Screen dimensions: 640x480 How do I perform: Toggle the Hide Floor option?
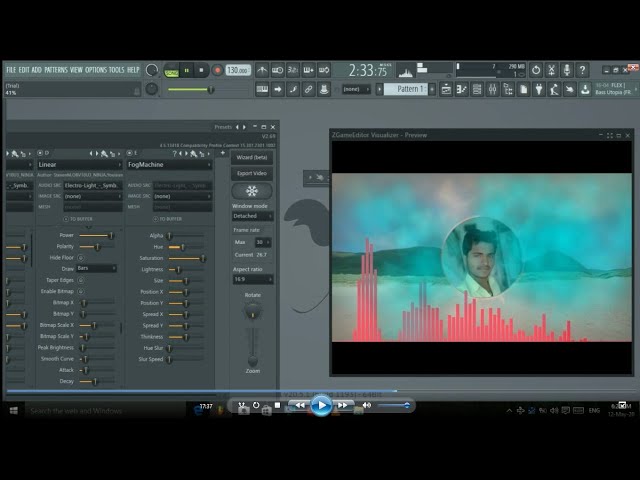click(x=80, y=258)
